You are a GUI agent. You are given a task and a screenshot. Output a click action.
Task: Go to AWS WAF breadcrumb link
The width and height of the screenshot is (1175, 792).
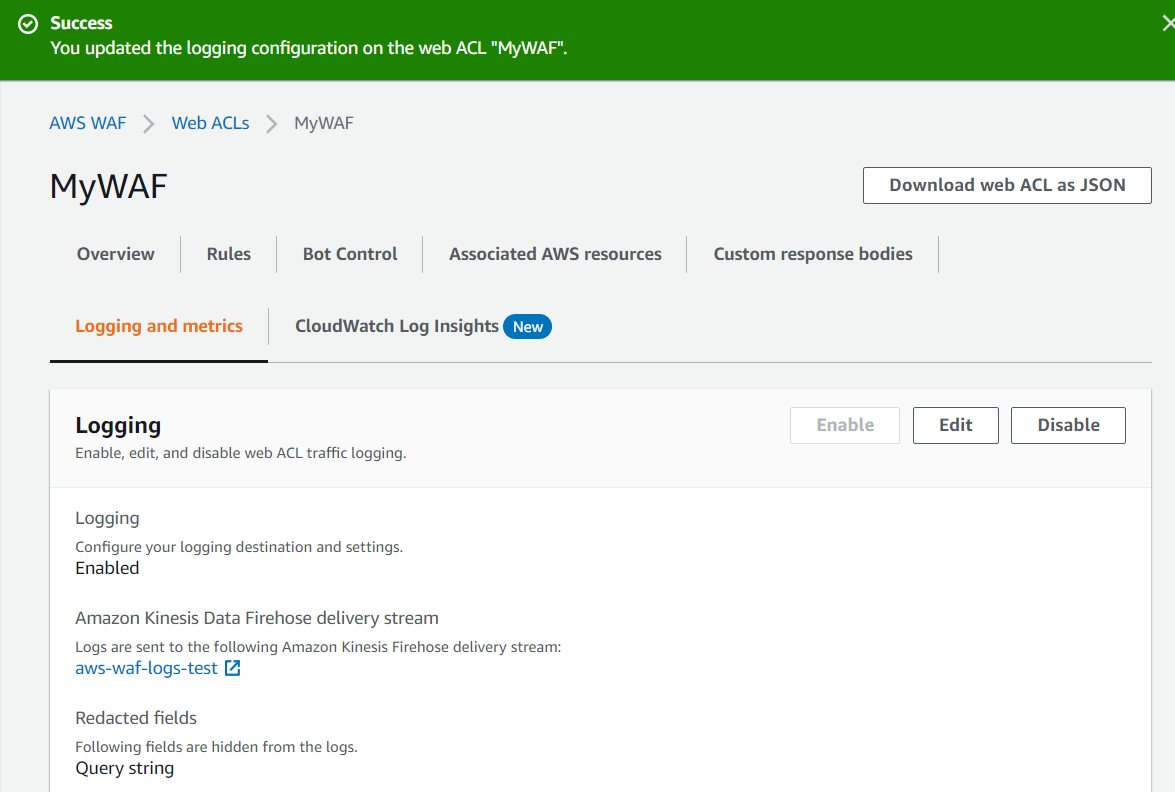click(x=88, y=123)
